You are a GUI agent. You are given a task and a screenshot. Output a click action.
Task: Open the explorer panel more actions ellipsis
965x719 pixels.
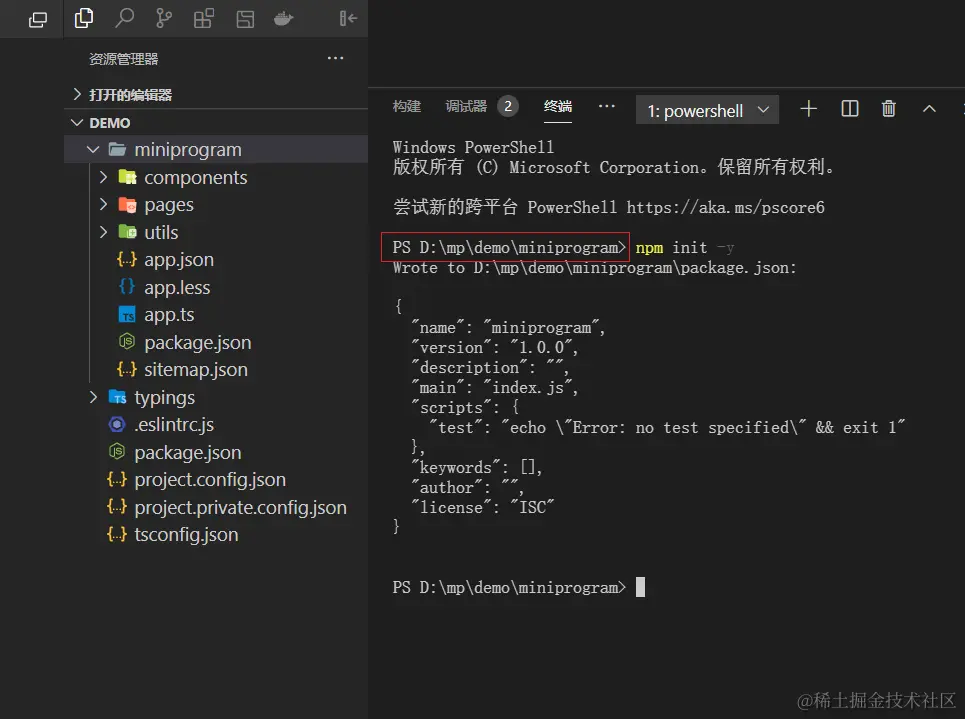click(x=335, y=58)
